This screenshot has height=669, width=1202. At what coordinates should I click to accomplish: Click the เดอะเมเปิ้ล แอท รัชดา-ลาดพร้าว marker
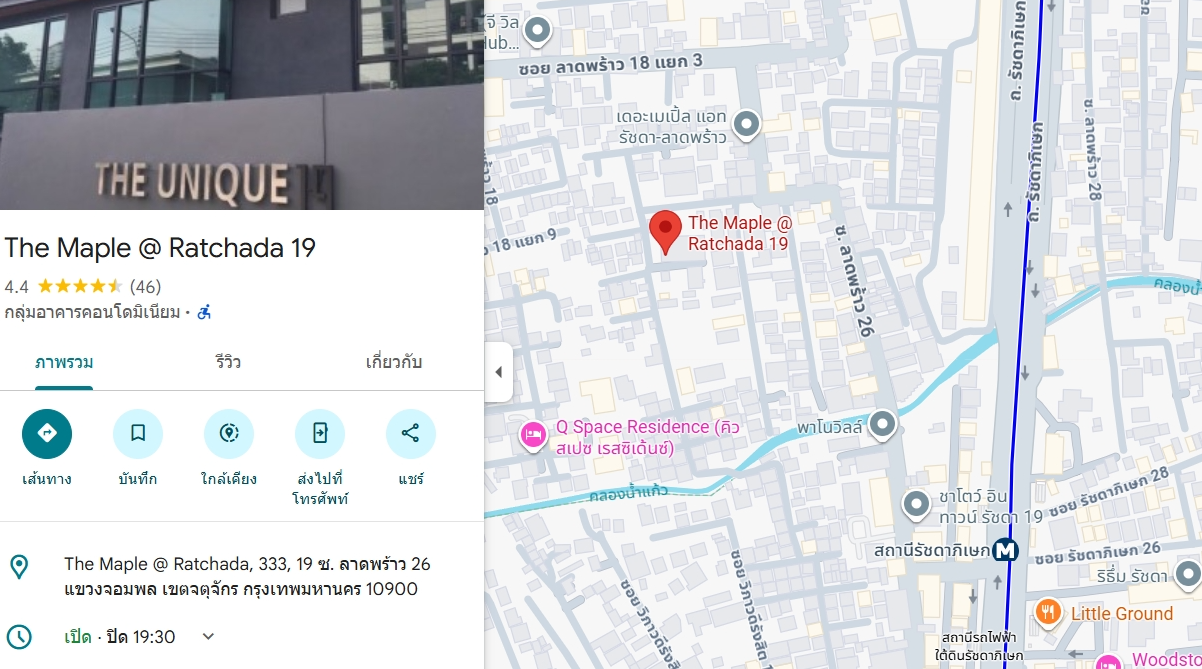click(x=746, y=125)
